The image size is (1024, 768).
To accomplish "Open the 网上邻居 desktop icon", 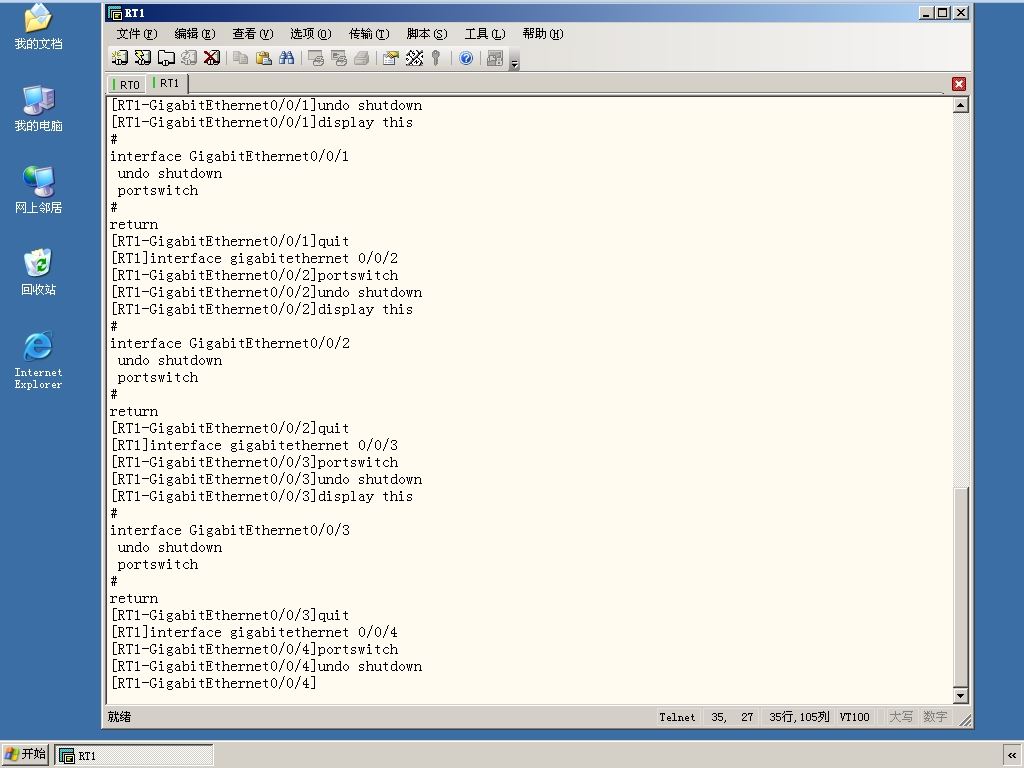I will 39,190.
